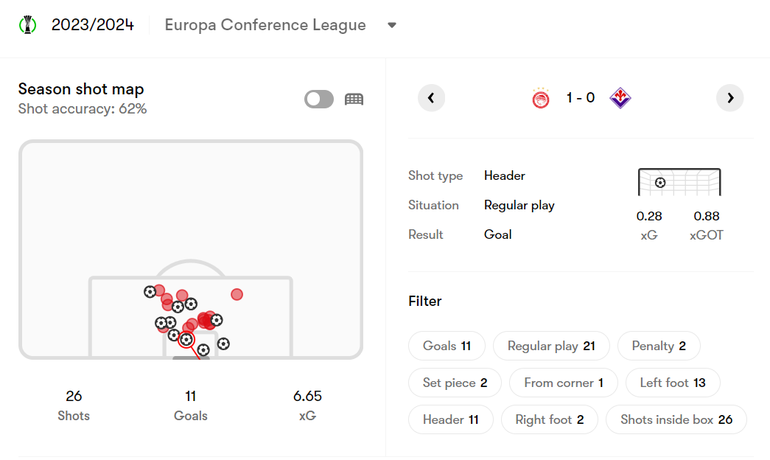Select the Left foot 13 filter
Image resolution: width=770 pixels, height=460 pixels.
pos(672,382)
